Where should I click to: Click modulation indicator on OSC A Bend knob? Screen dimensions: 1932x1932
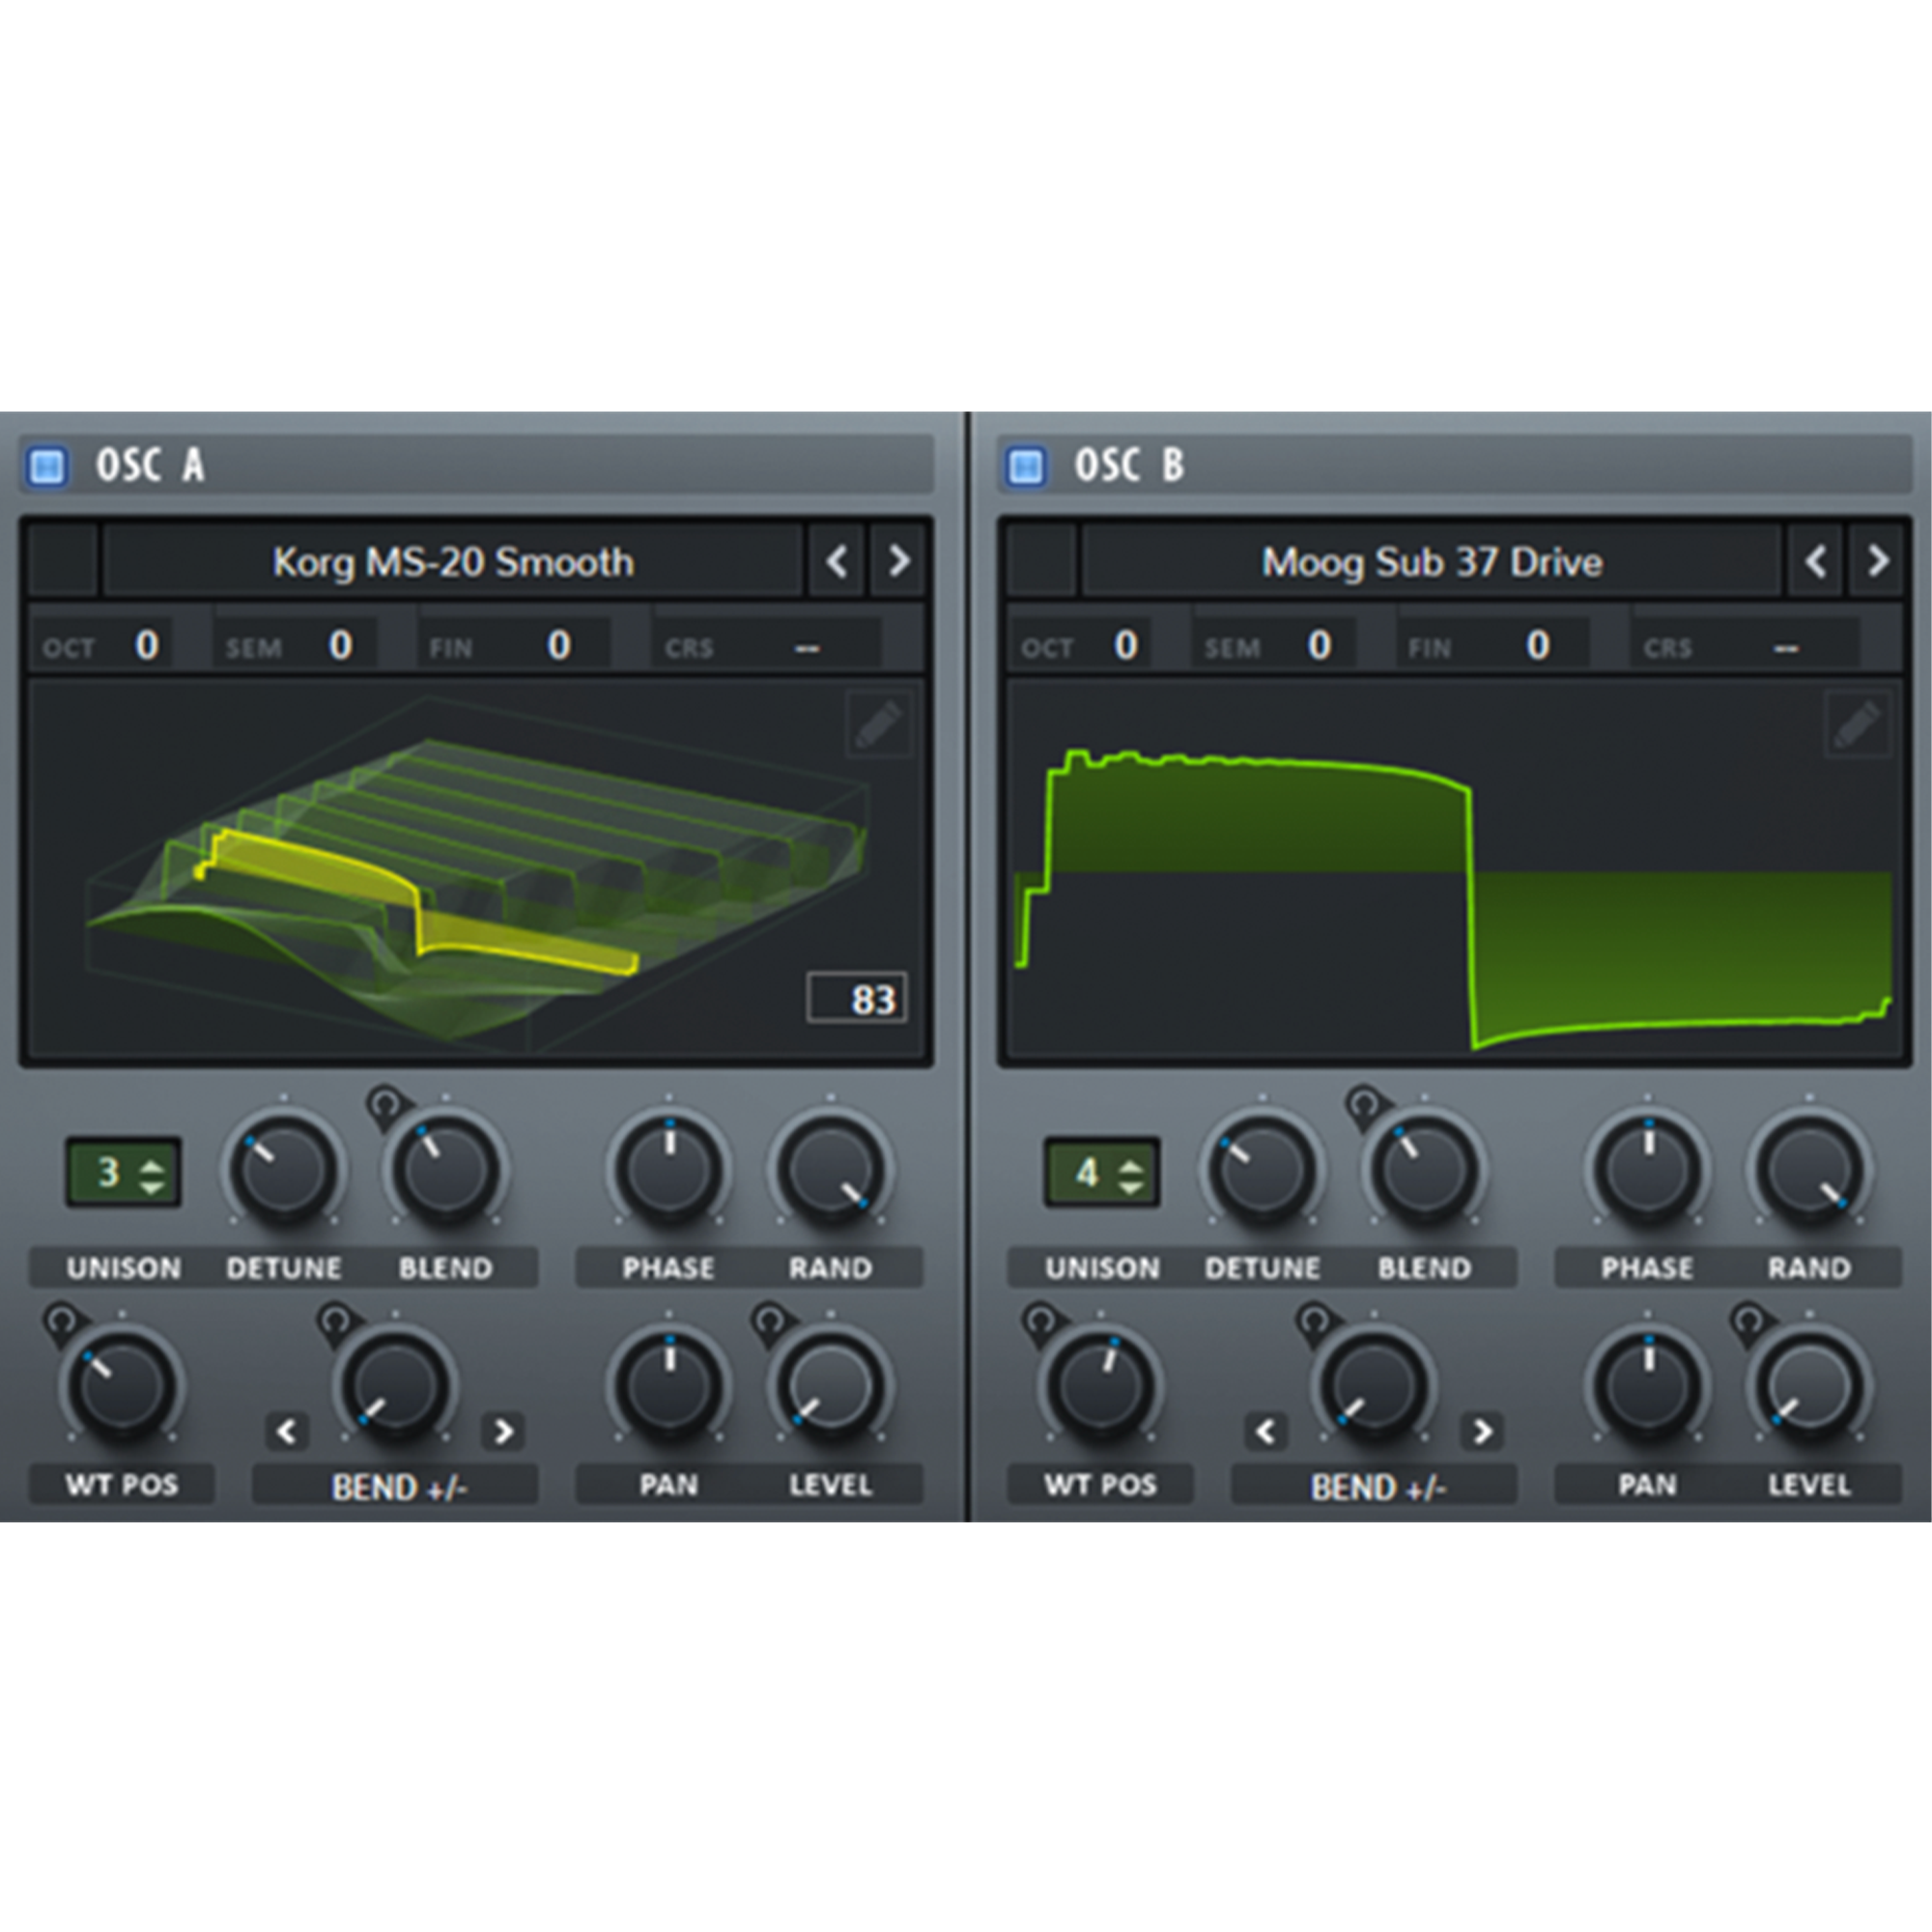[336, 1322]
